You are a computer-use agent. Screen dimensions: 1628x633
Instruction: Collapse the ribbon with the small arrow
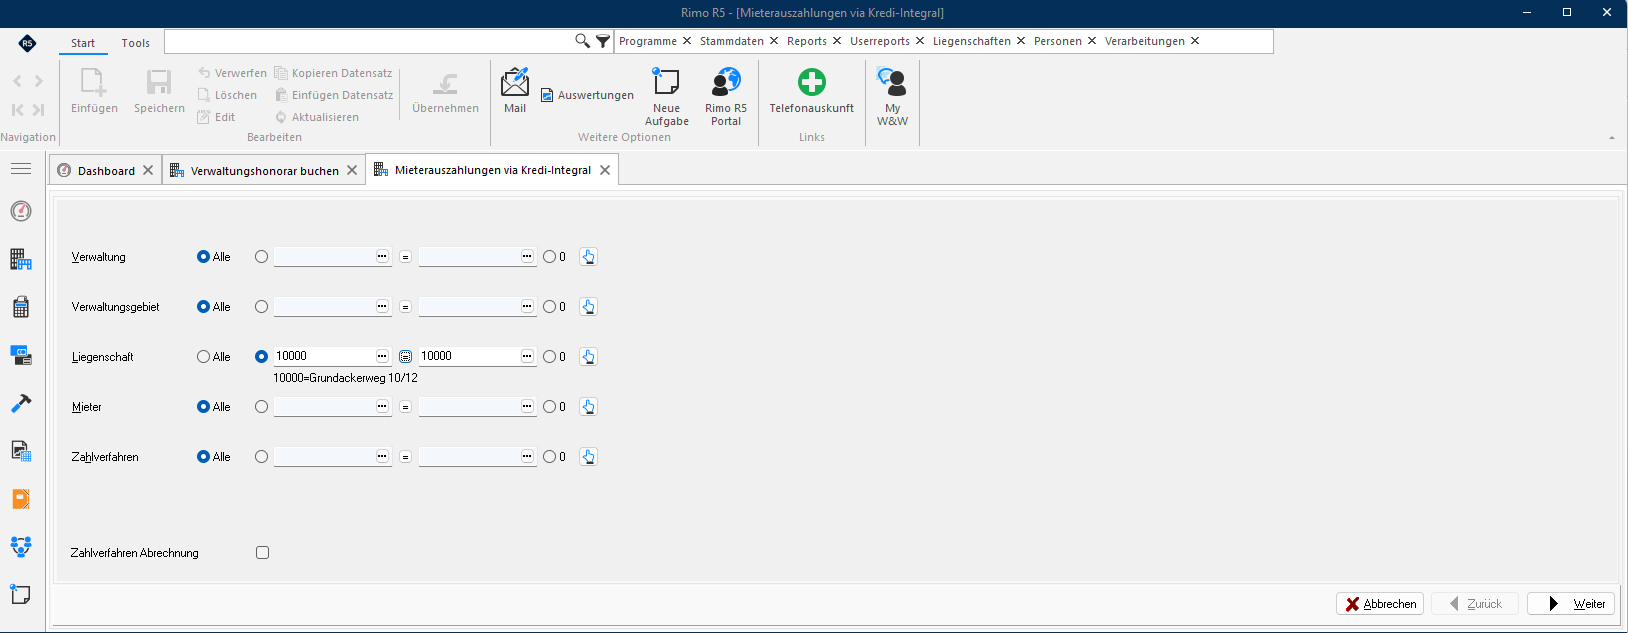pos(1611,138)
